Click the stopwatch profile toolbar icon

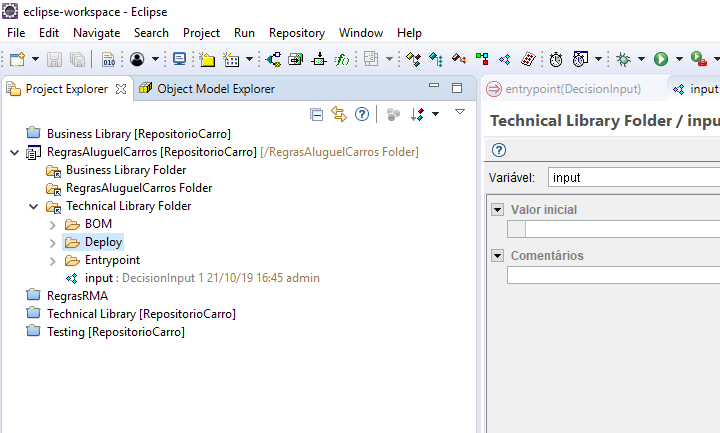pos(556,59)
